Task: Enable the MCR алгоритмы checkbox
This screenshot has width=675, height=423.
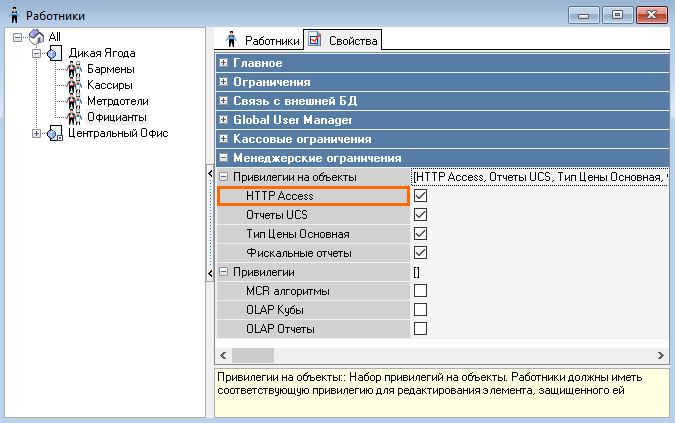Action: point(421,291)
